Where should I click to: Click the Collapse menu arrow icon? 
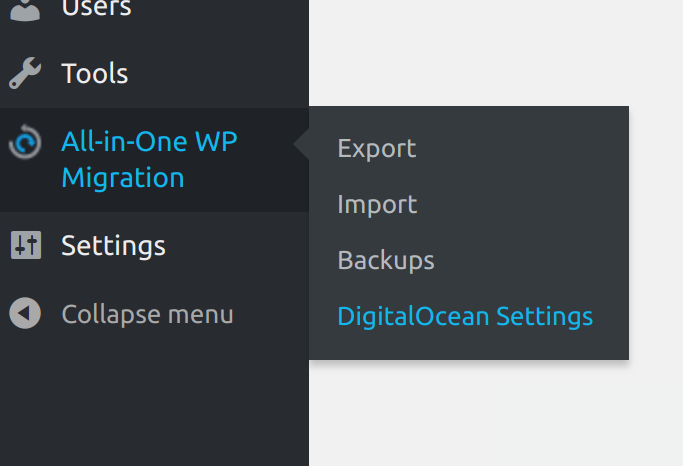pyautogui.click(x=25, y=314)
